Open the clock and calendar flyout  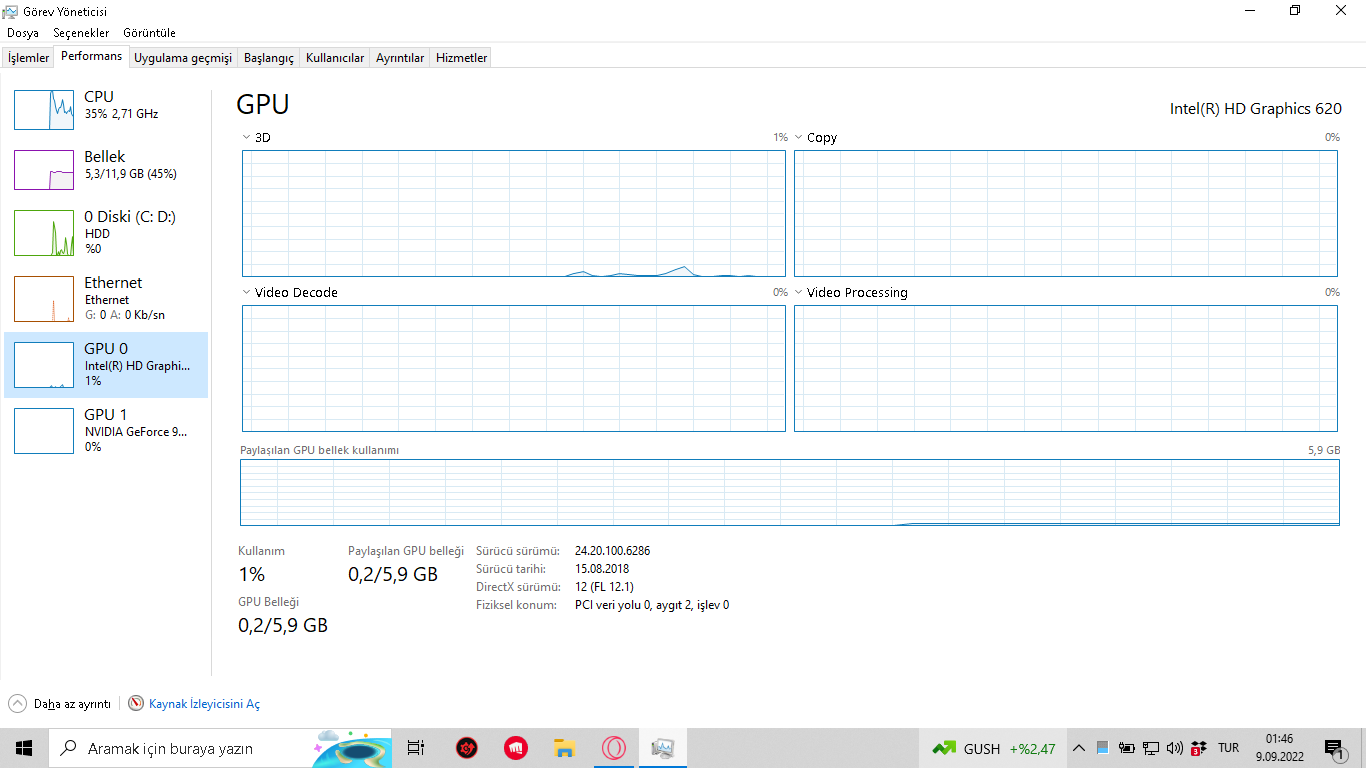click(1280, 748)
